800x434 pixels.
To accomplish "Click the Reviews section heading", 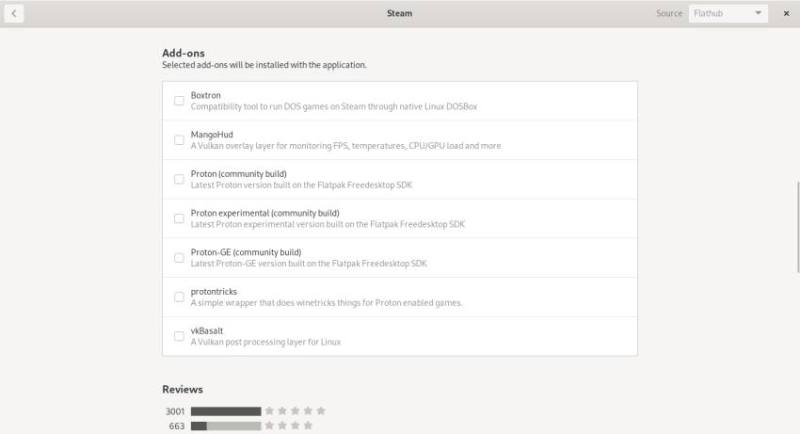I will pyautogui.click(x=183, y=389).
